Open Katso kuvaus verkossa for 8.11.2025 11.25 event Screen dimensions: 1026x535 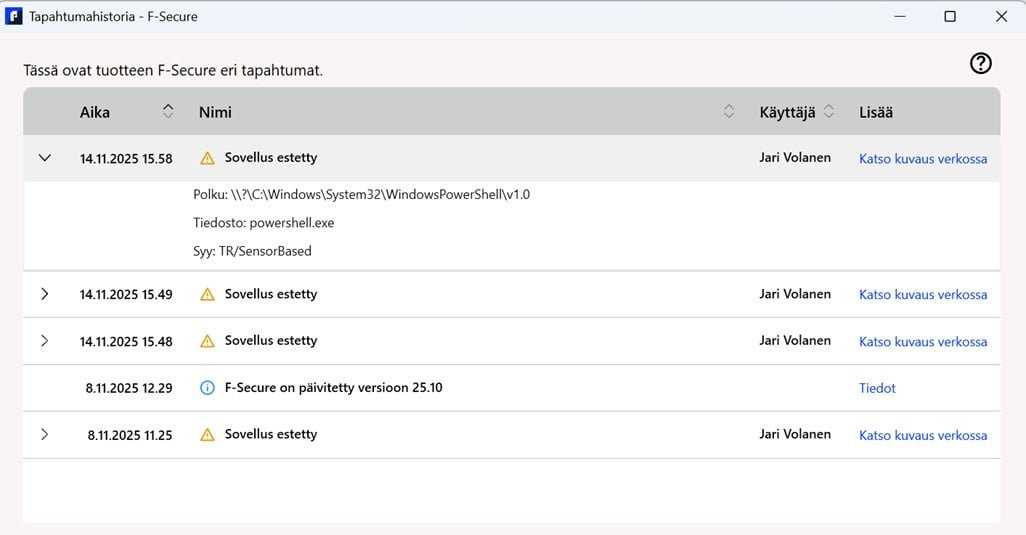(923, 435)
